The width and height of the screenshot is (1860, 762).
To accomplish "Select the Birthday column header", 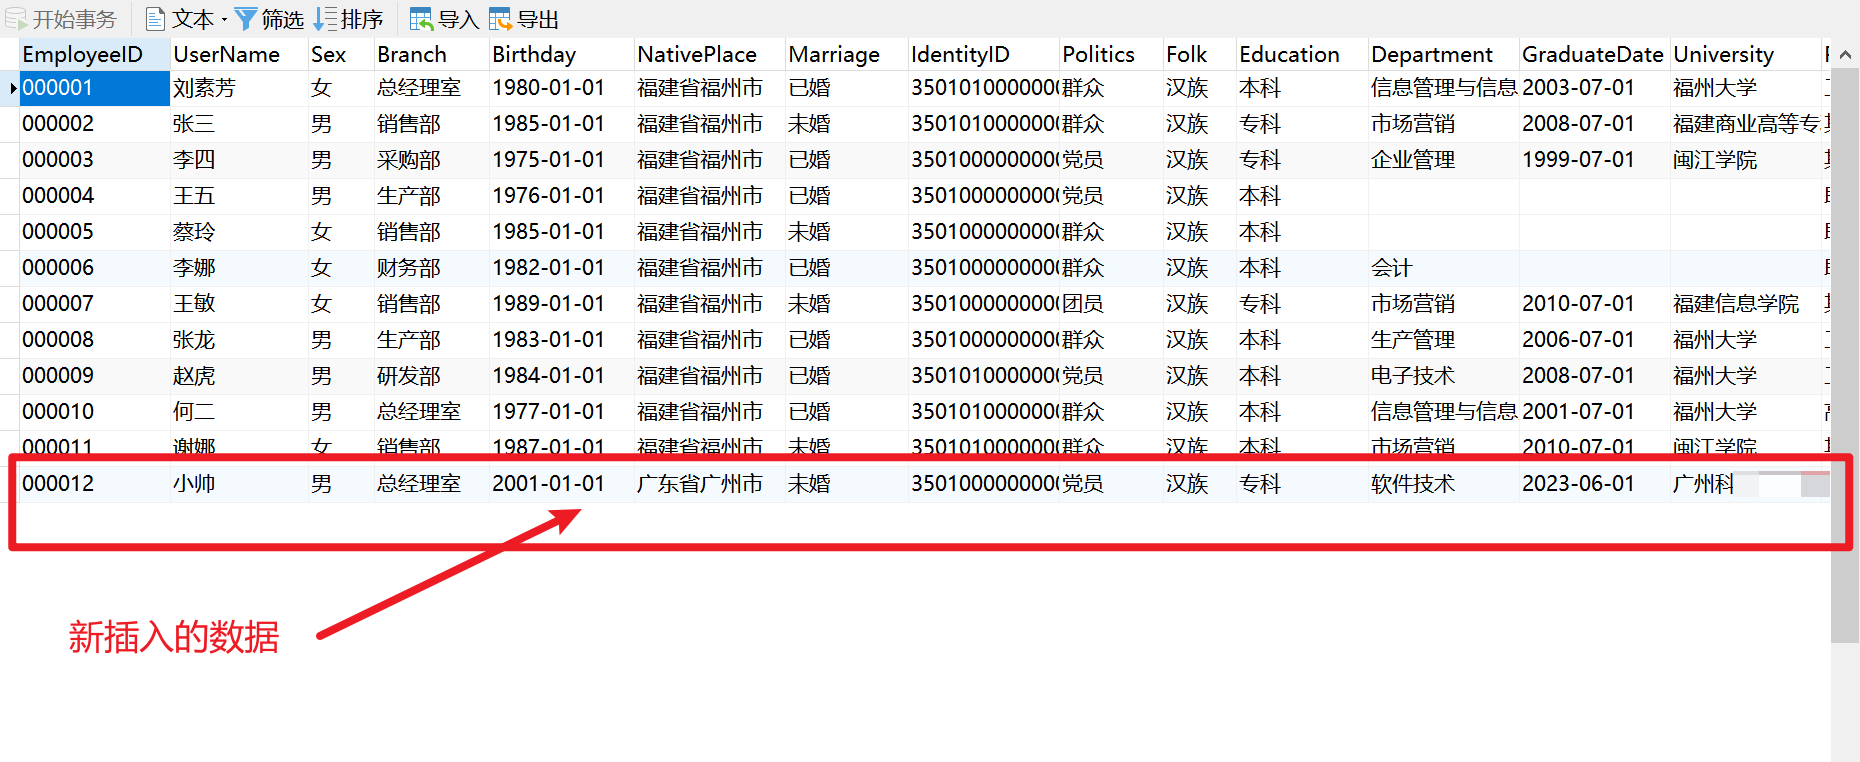I will (562, 54).
